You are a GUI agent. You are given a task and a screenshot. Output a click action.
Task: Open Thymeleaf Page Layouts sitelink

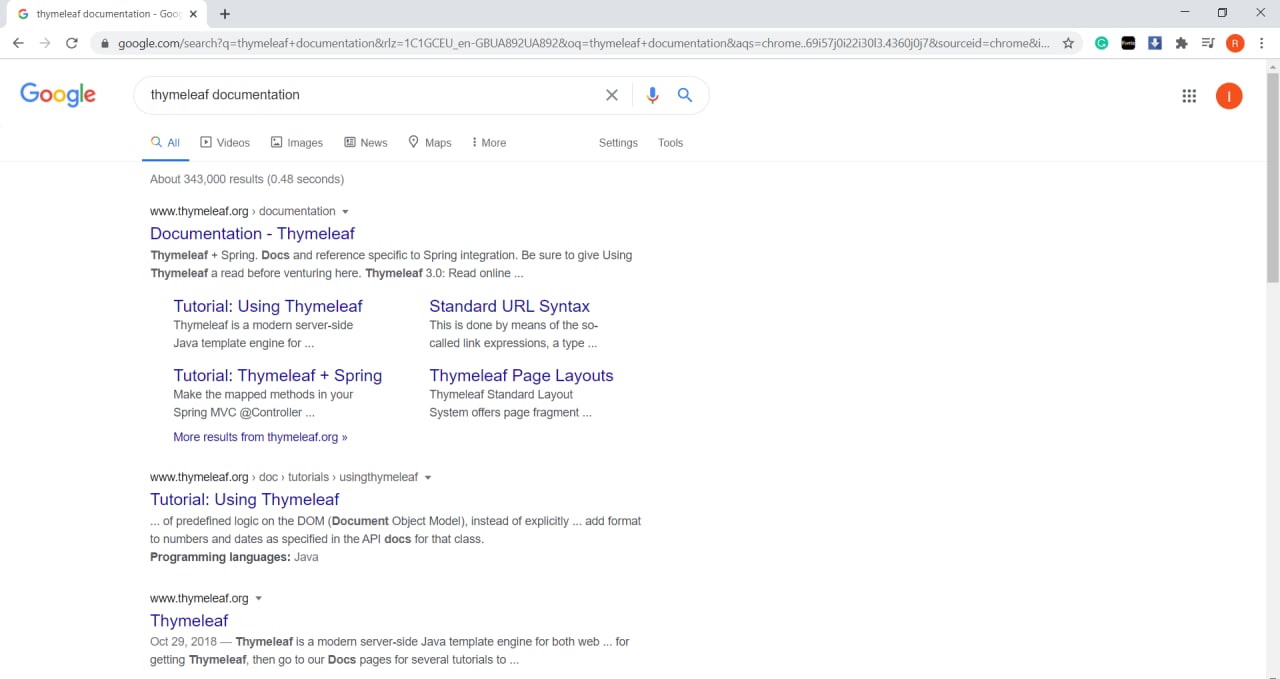point(521,376)
